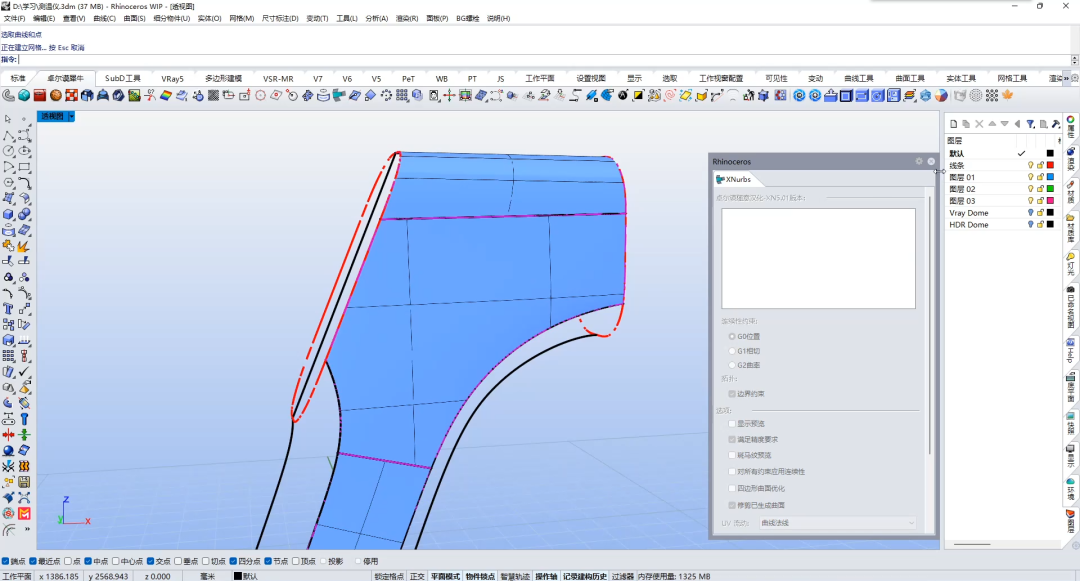Screen dimensions: 1080x581
Task: Click the orange sphere icon in top toolbar
Action: [x=56, y=96]
